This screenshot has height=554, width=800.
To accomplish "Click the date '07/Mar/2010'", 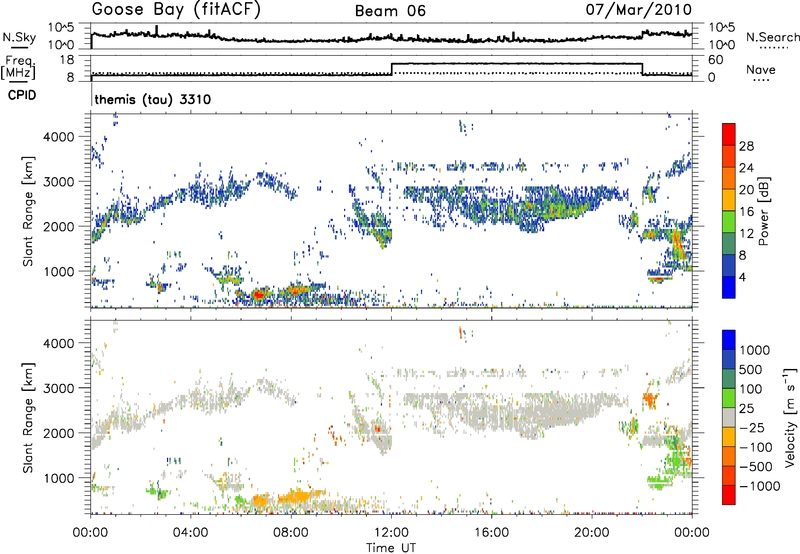I will coord(639,10).
